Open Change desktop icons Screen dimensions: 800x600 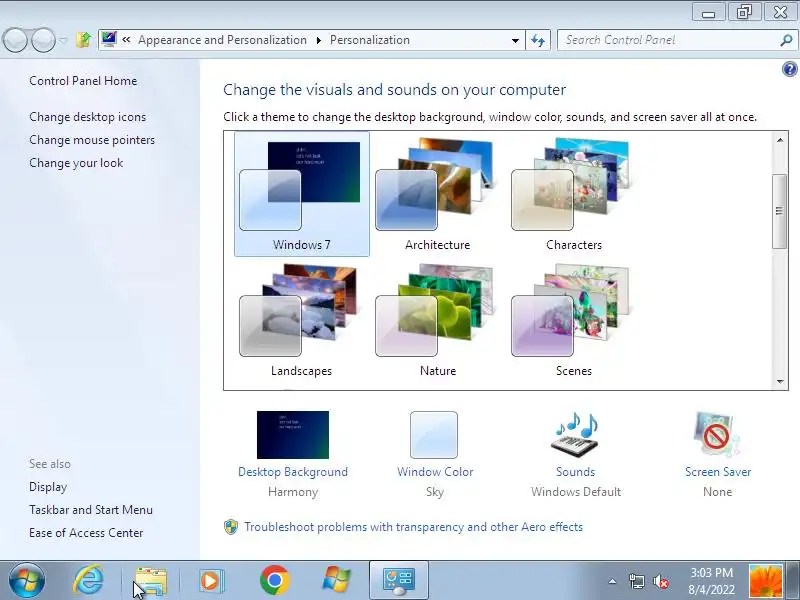pyautogui.click(x=87, y=117)
